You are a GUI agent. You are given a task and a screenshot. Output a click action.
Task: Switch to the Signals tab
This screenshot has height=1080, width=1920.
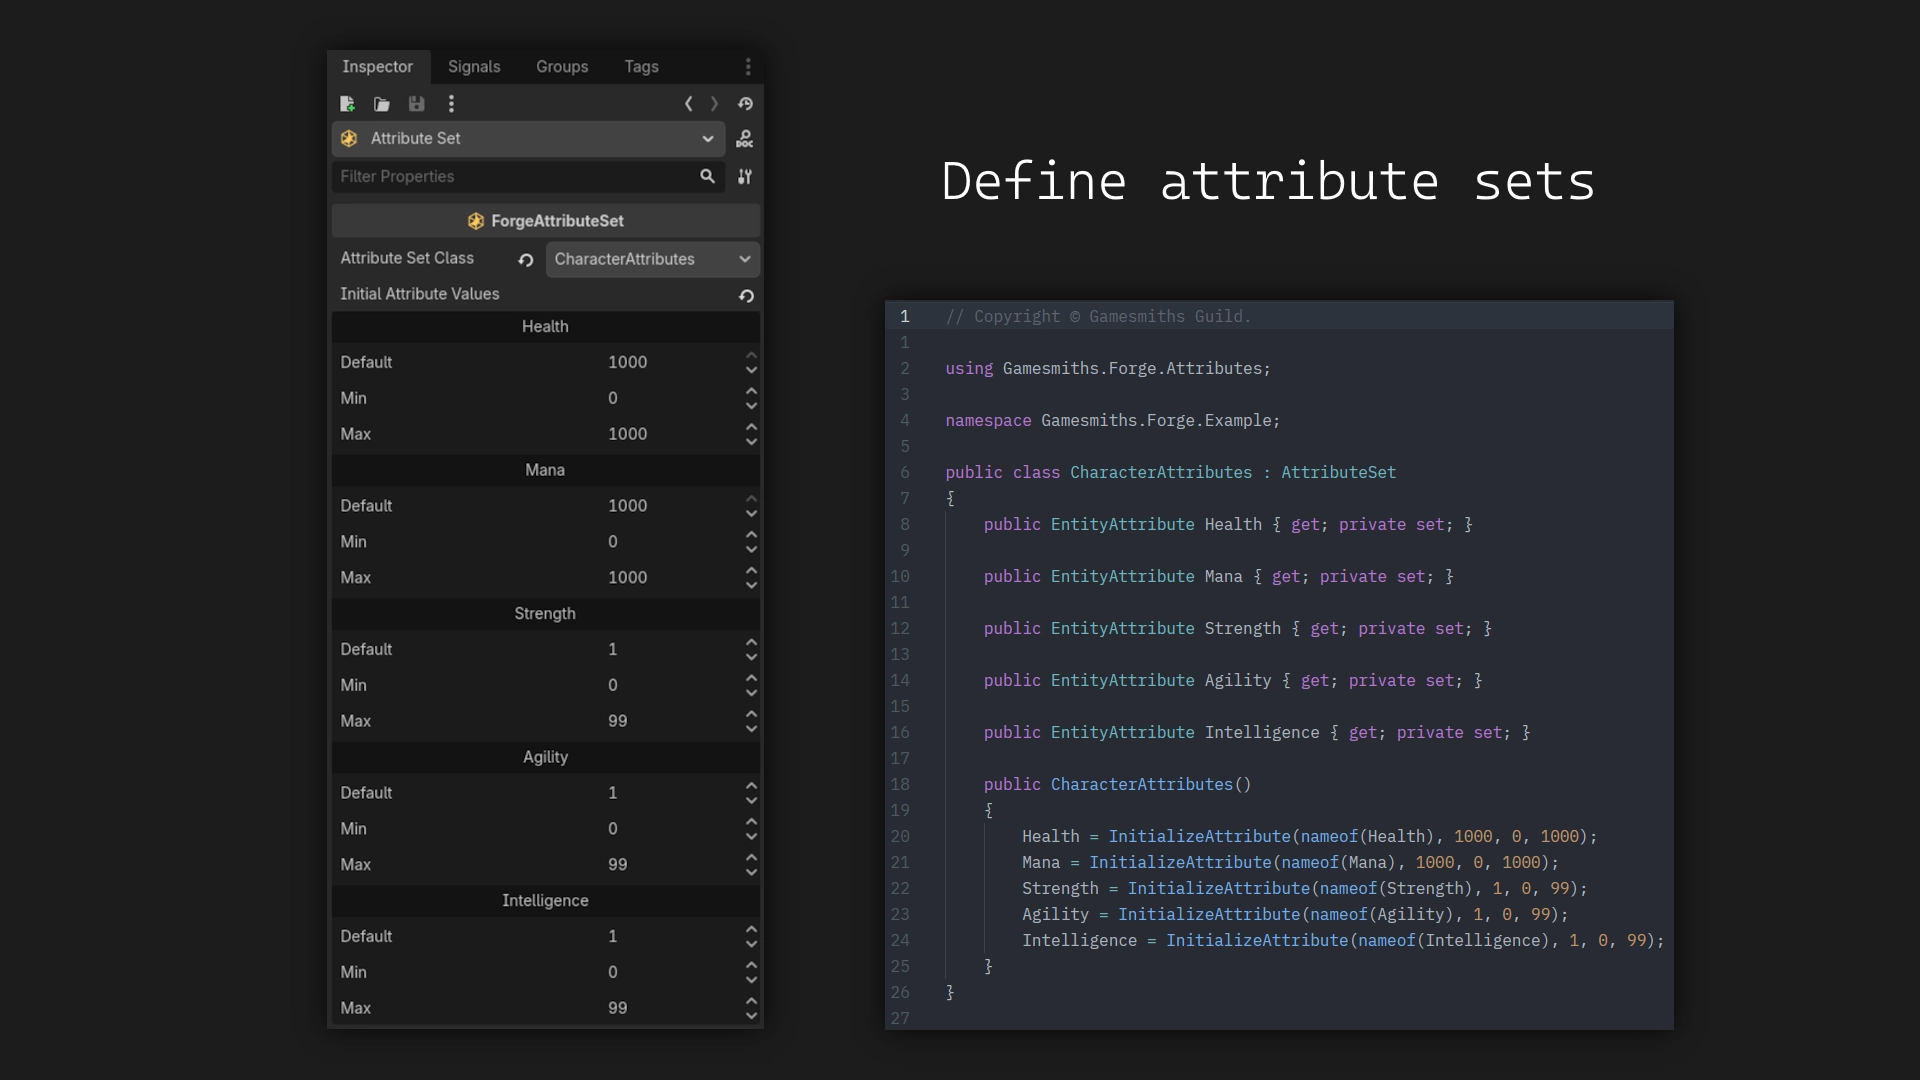pos(474,67)
